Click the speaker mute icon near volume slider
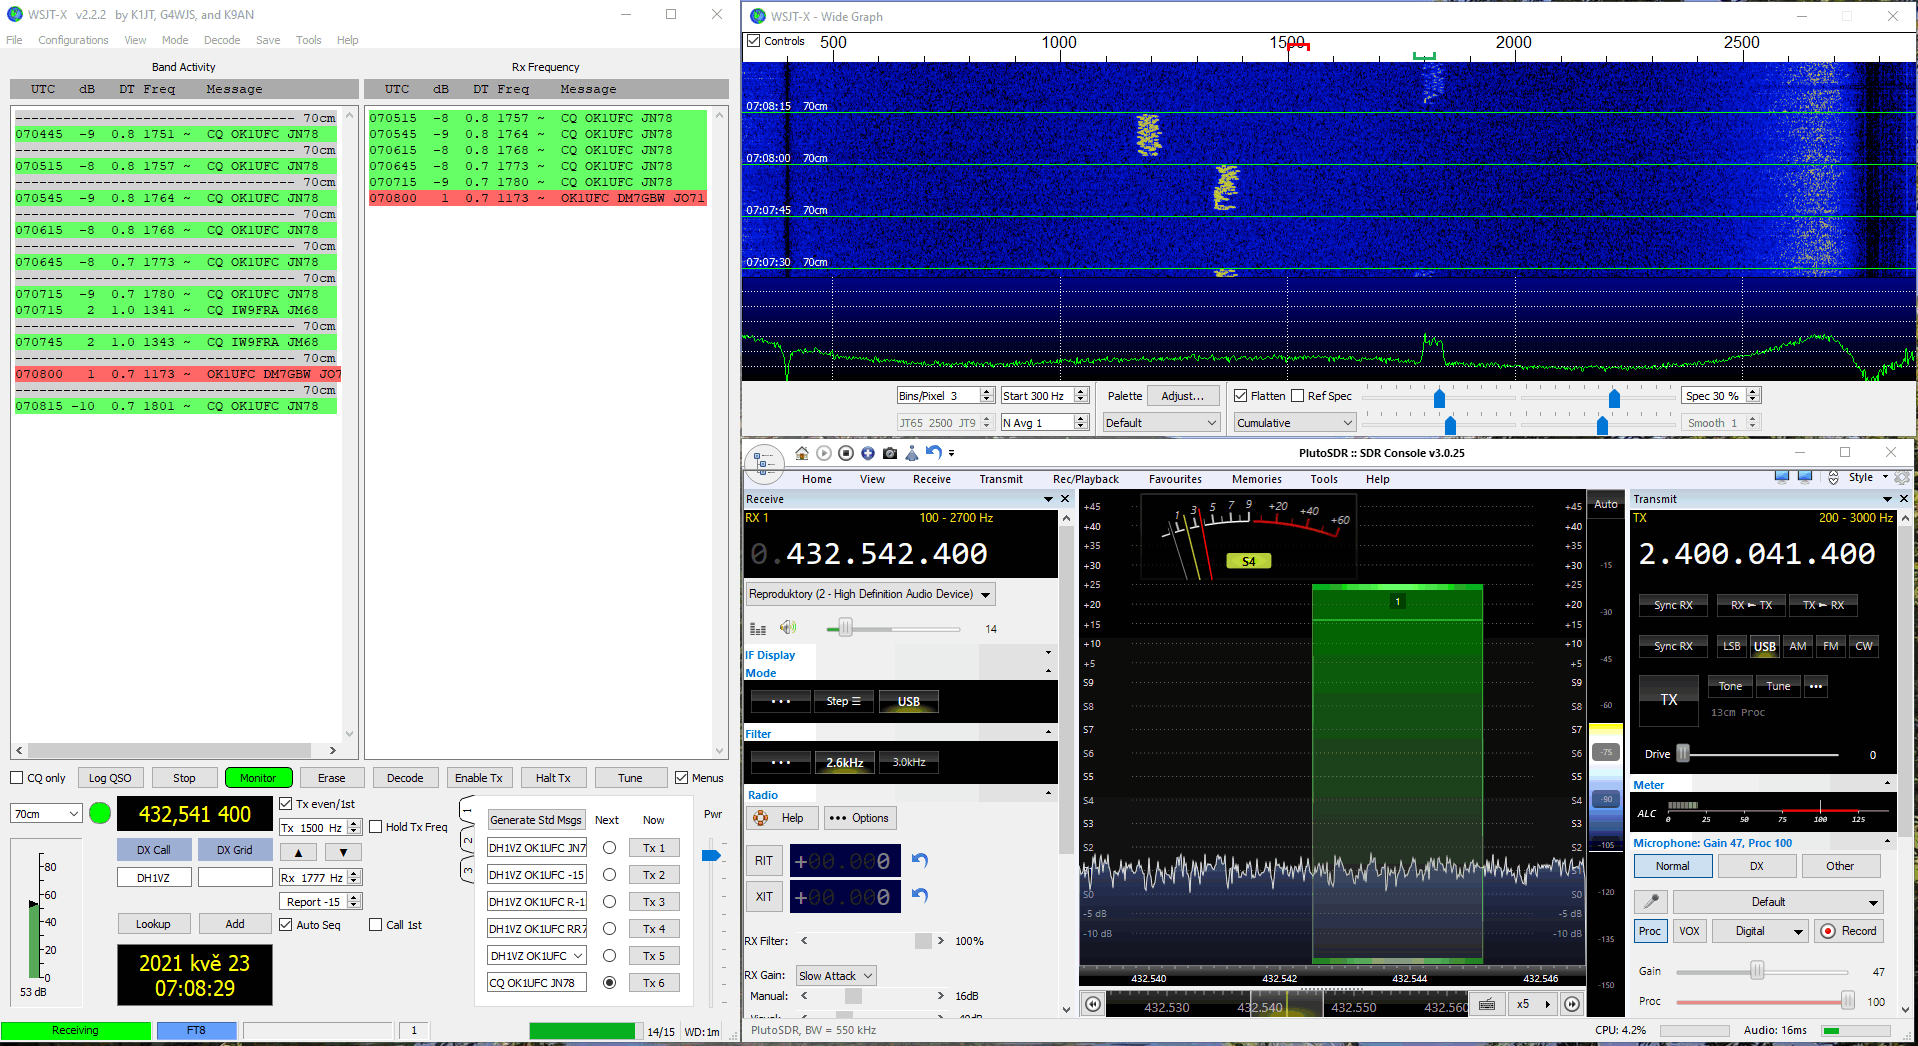Image resolution: width=1918 pixels, height=1046 pixels. tap(788, 628)
